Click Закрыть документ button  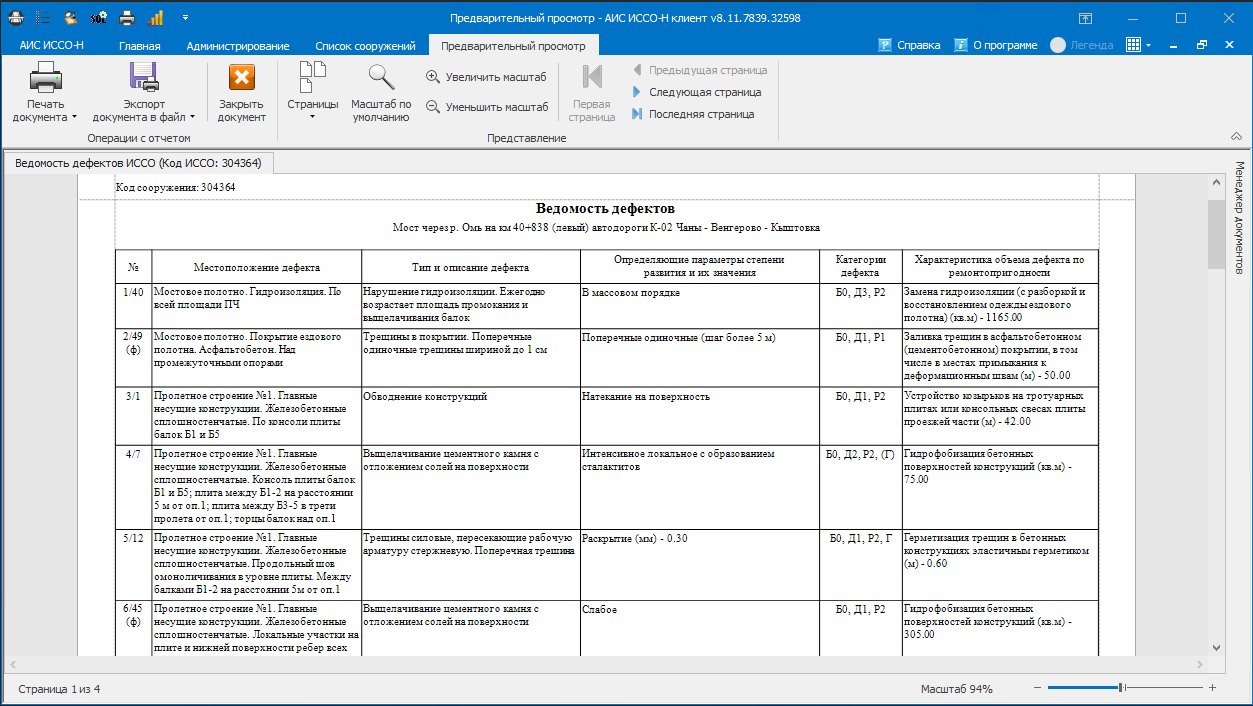(241, 92)
